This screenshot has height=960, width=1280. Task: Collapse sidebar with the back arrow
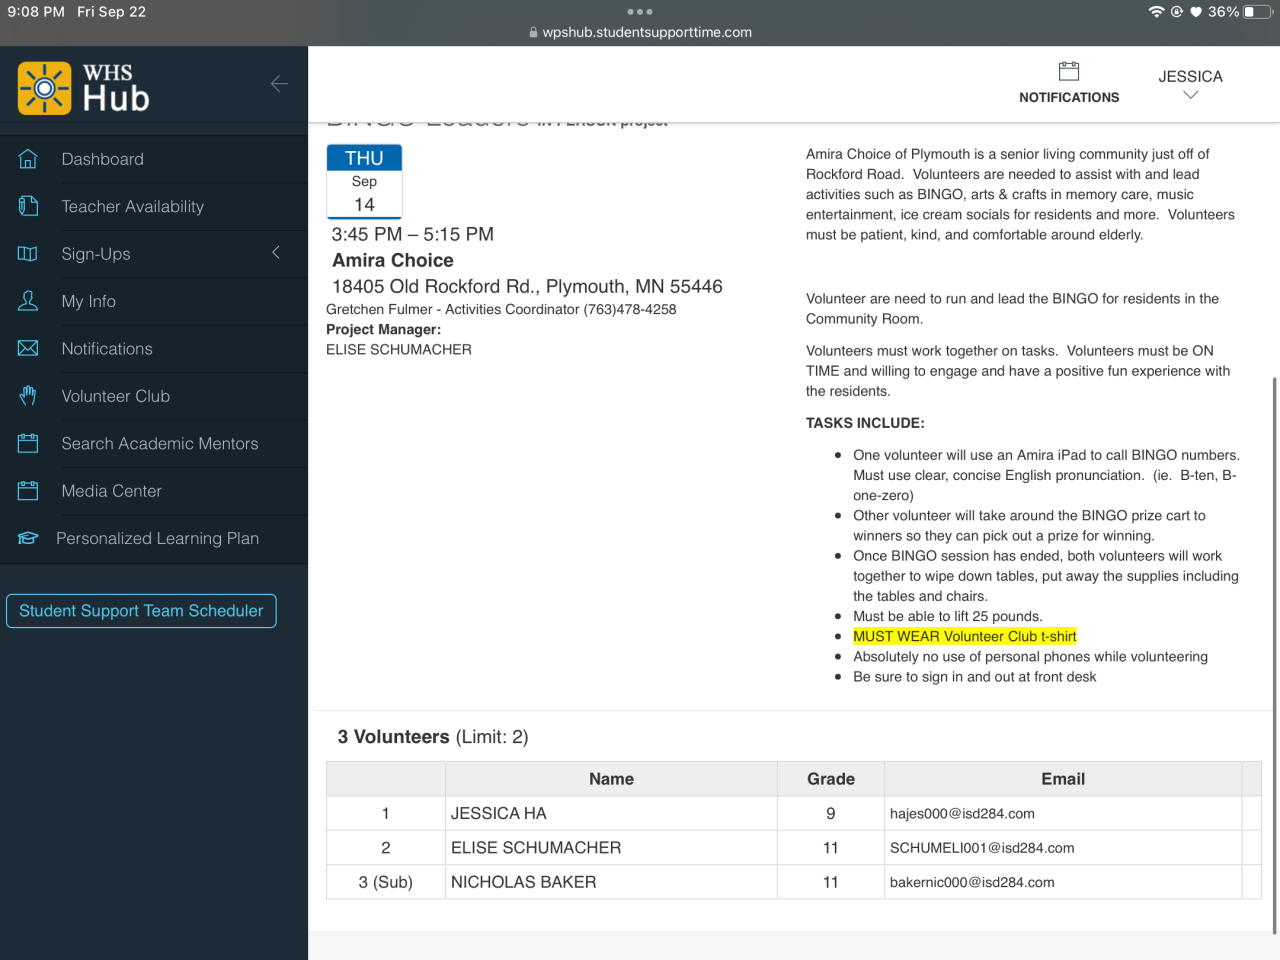click(x=279, y=84)
